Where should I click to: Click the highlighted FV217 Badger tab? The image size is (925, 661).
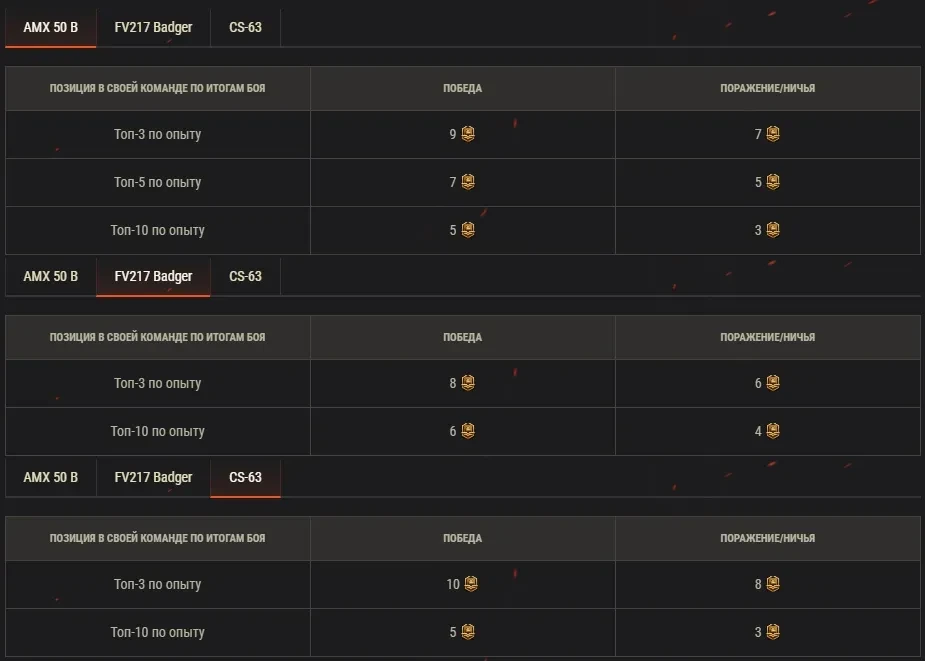click(153, 276)
